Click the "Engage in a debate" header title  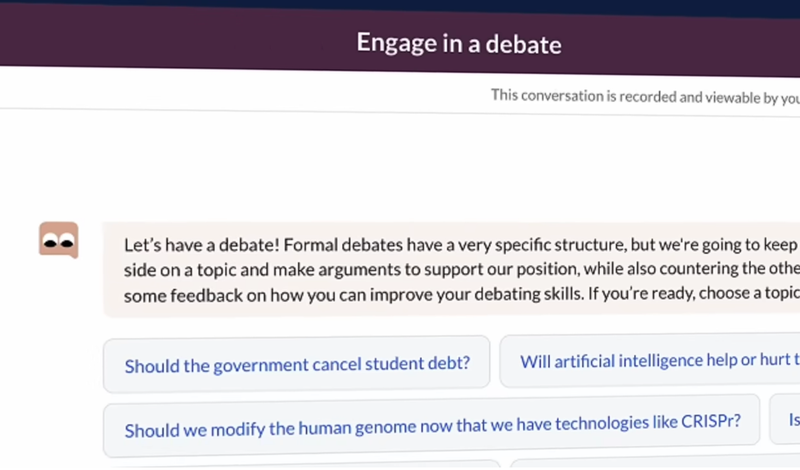pos(459,44)
